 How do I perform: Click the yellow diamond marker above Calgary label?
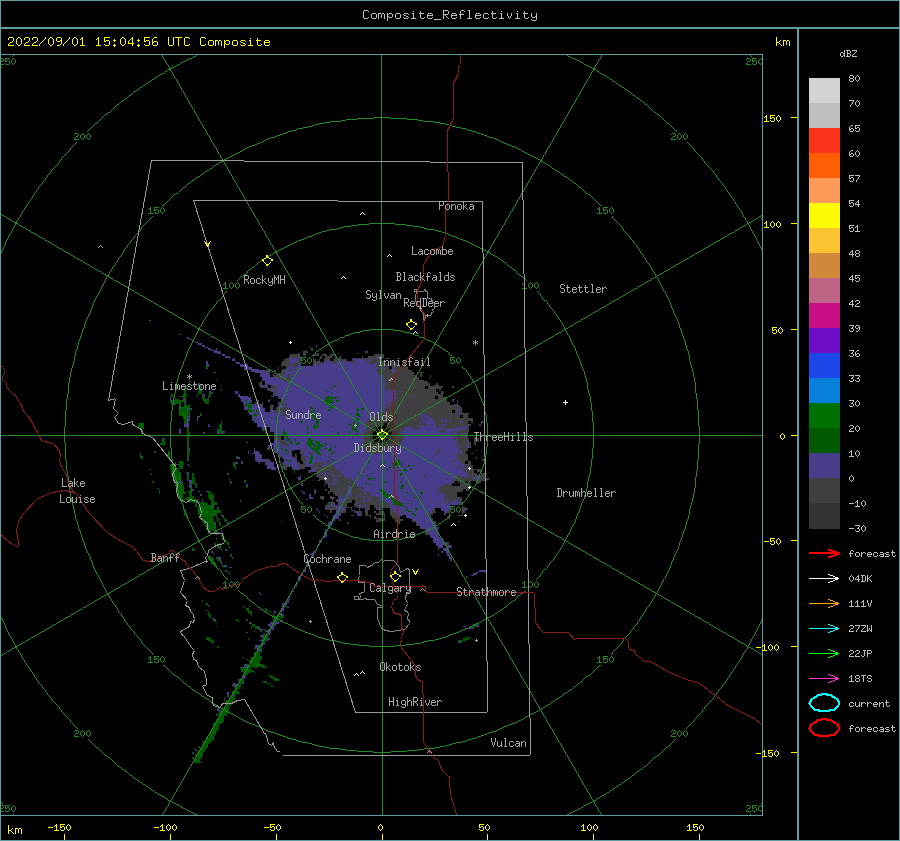(395, 576)
